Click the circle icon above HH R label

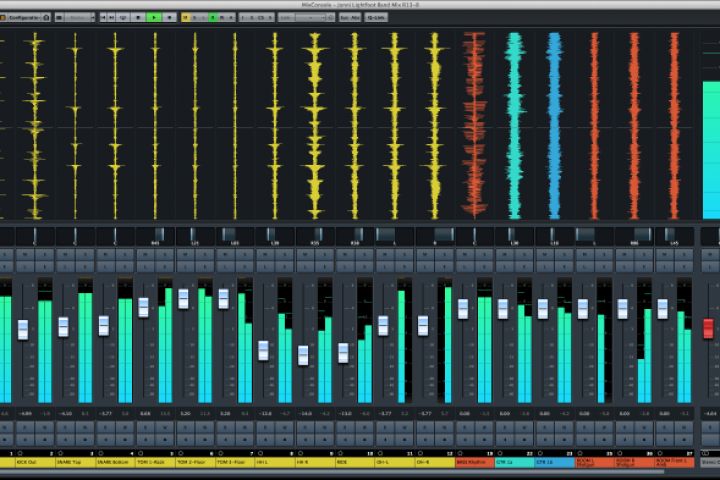coord(300,453)
